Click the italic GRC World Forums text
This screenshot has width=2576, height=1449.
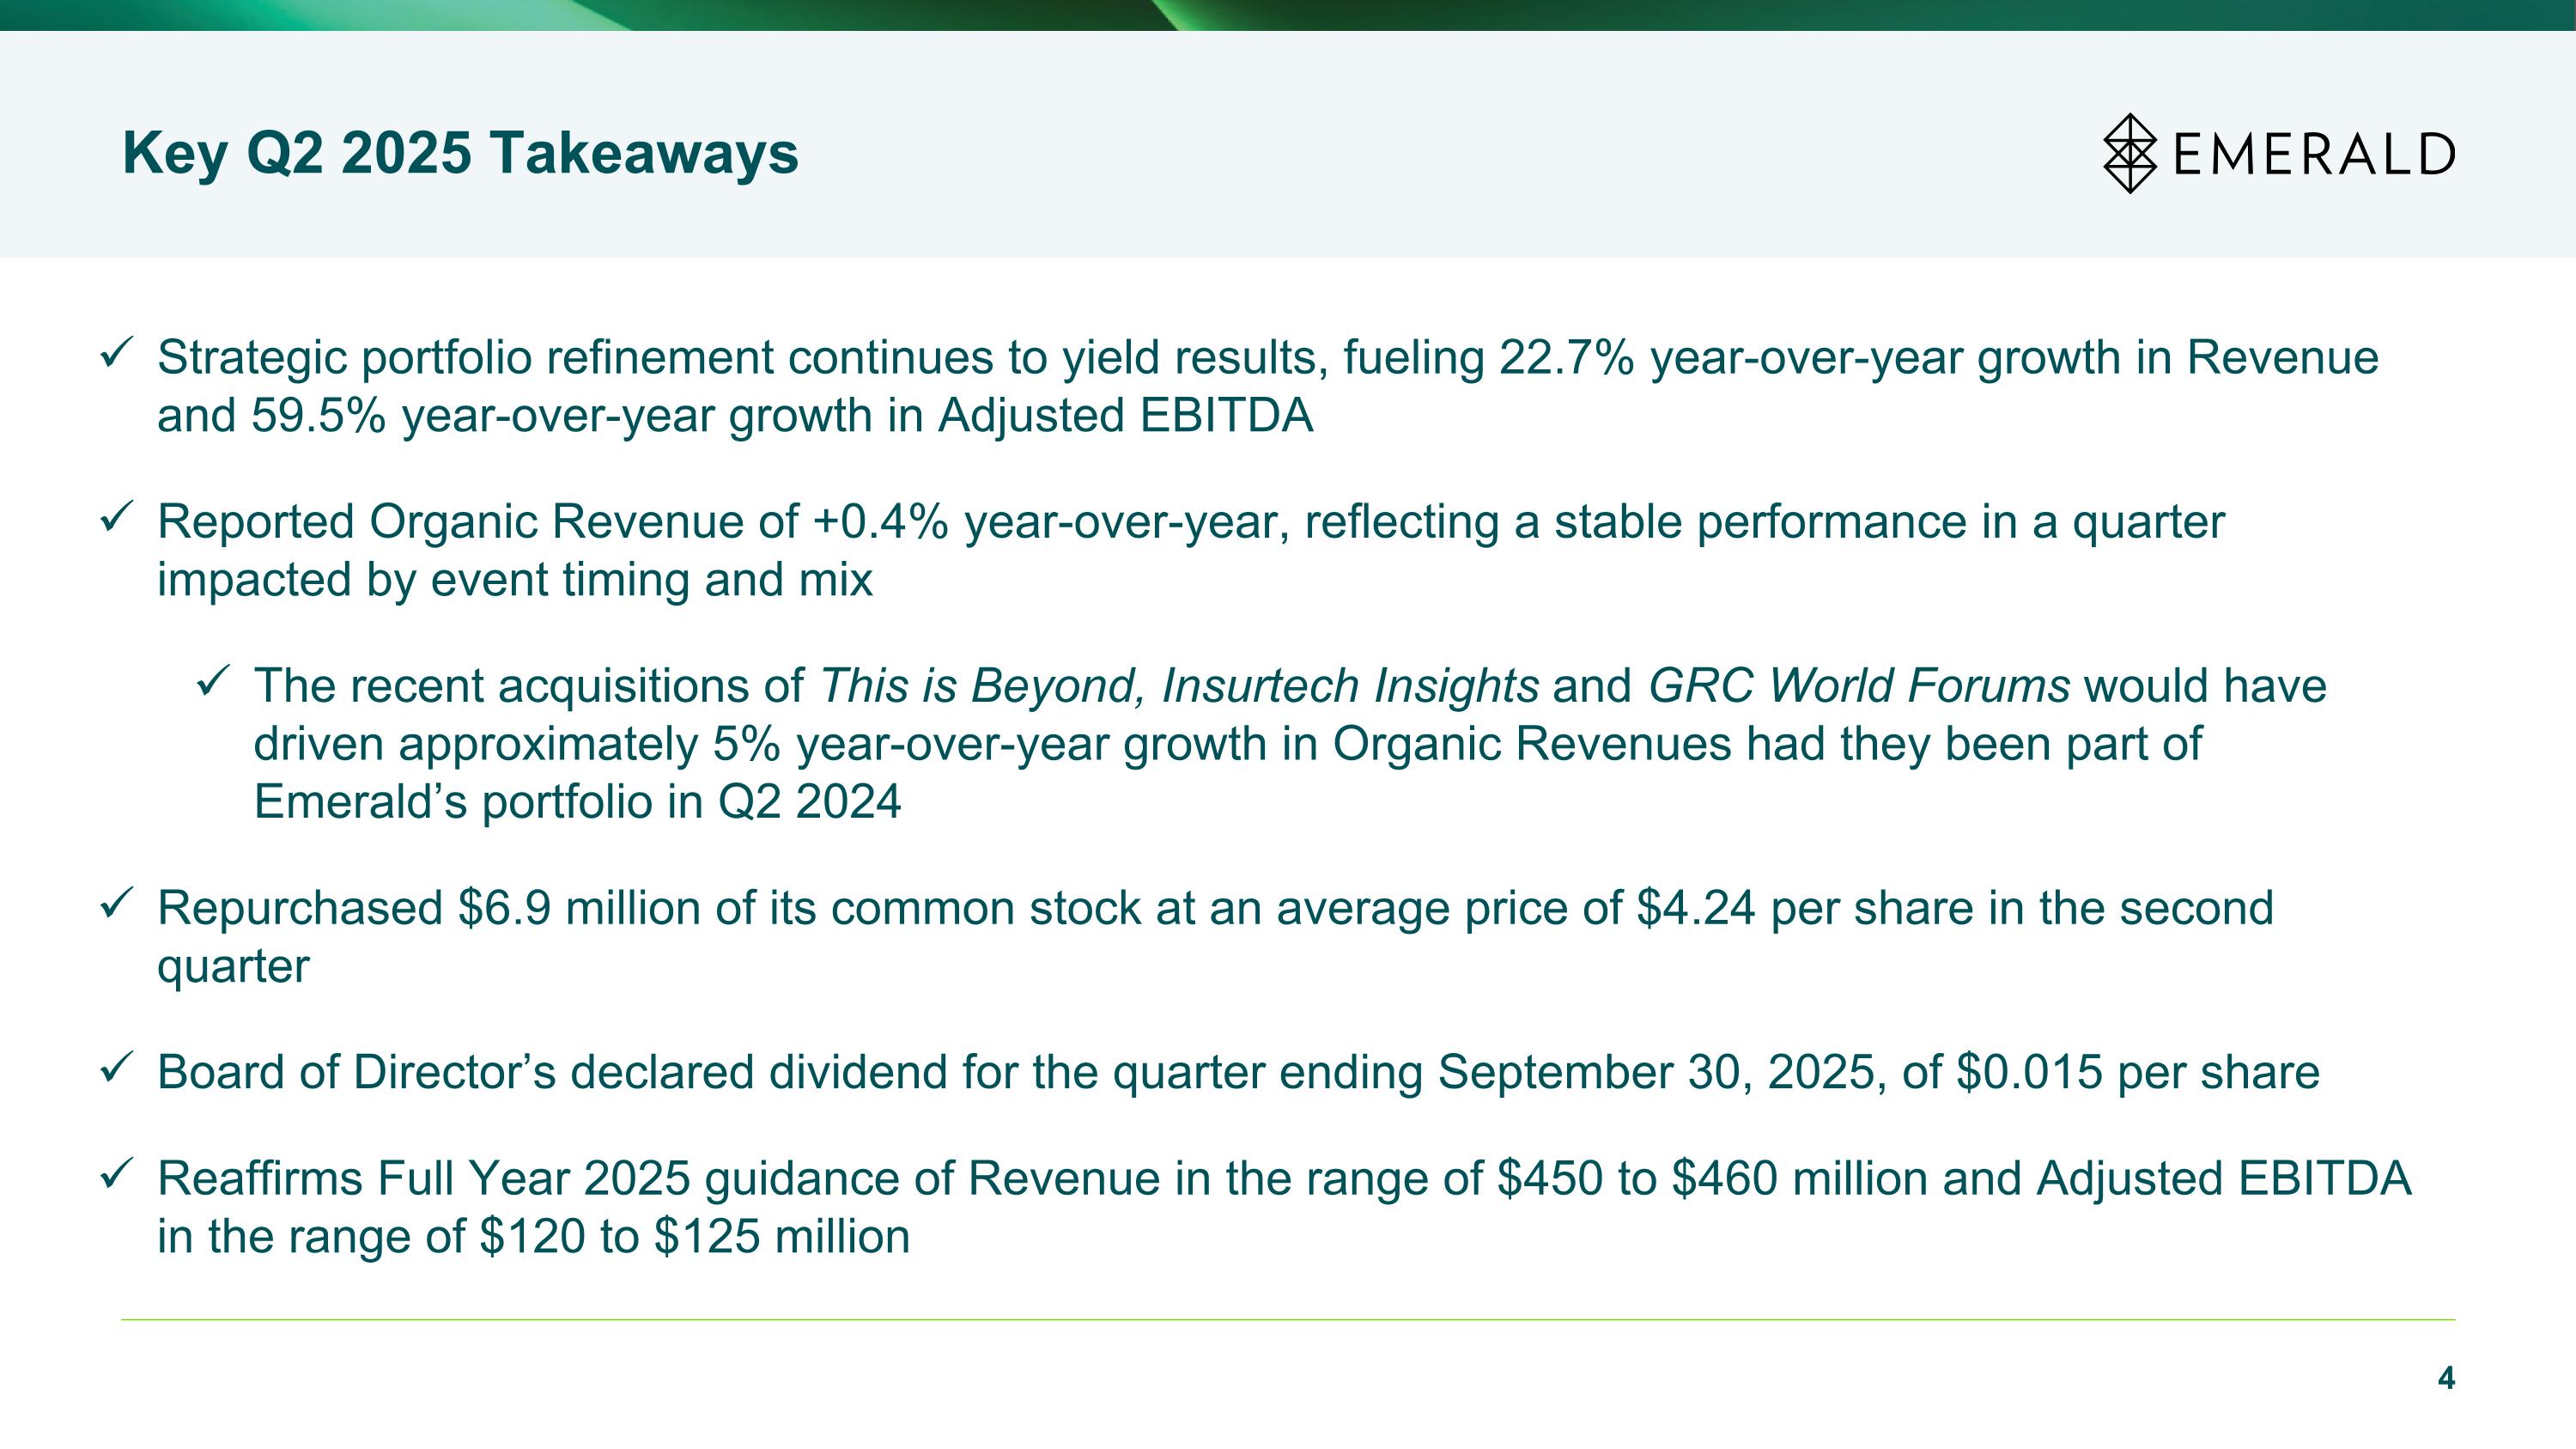1858,686
